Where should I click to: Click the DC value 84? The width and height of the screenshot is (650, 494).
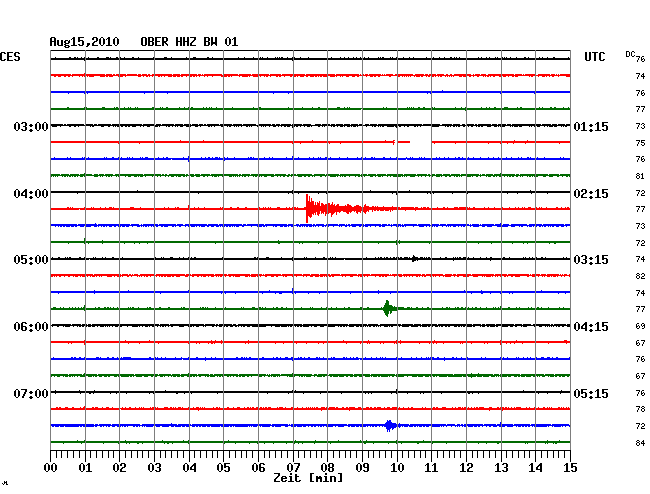tap(640, 443)
